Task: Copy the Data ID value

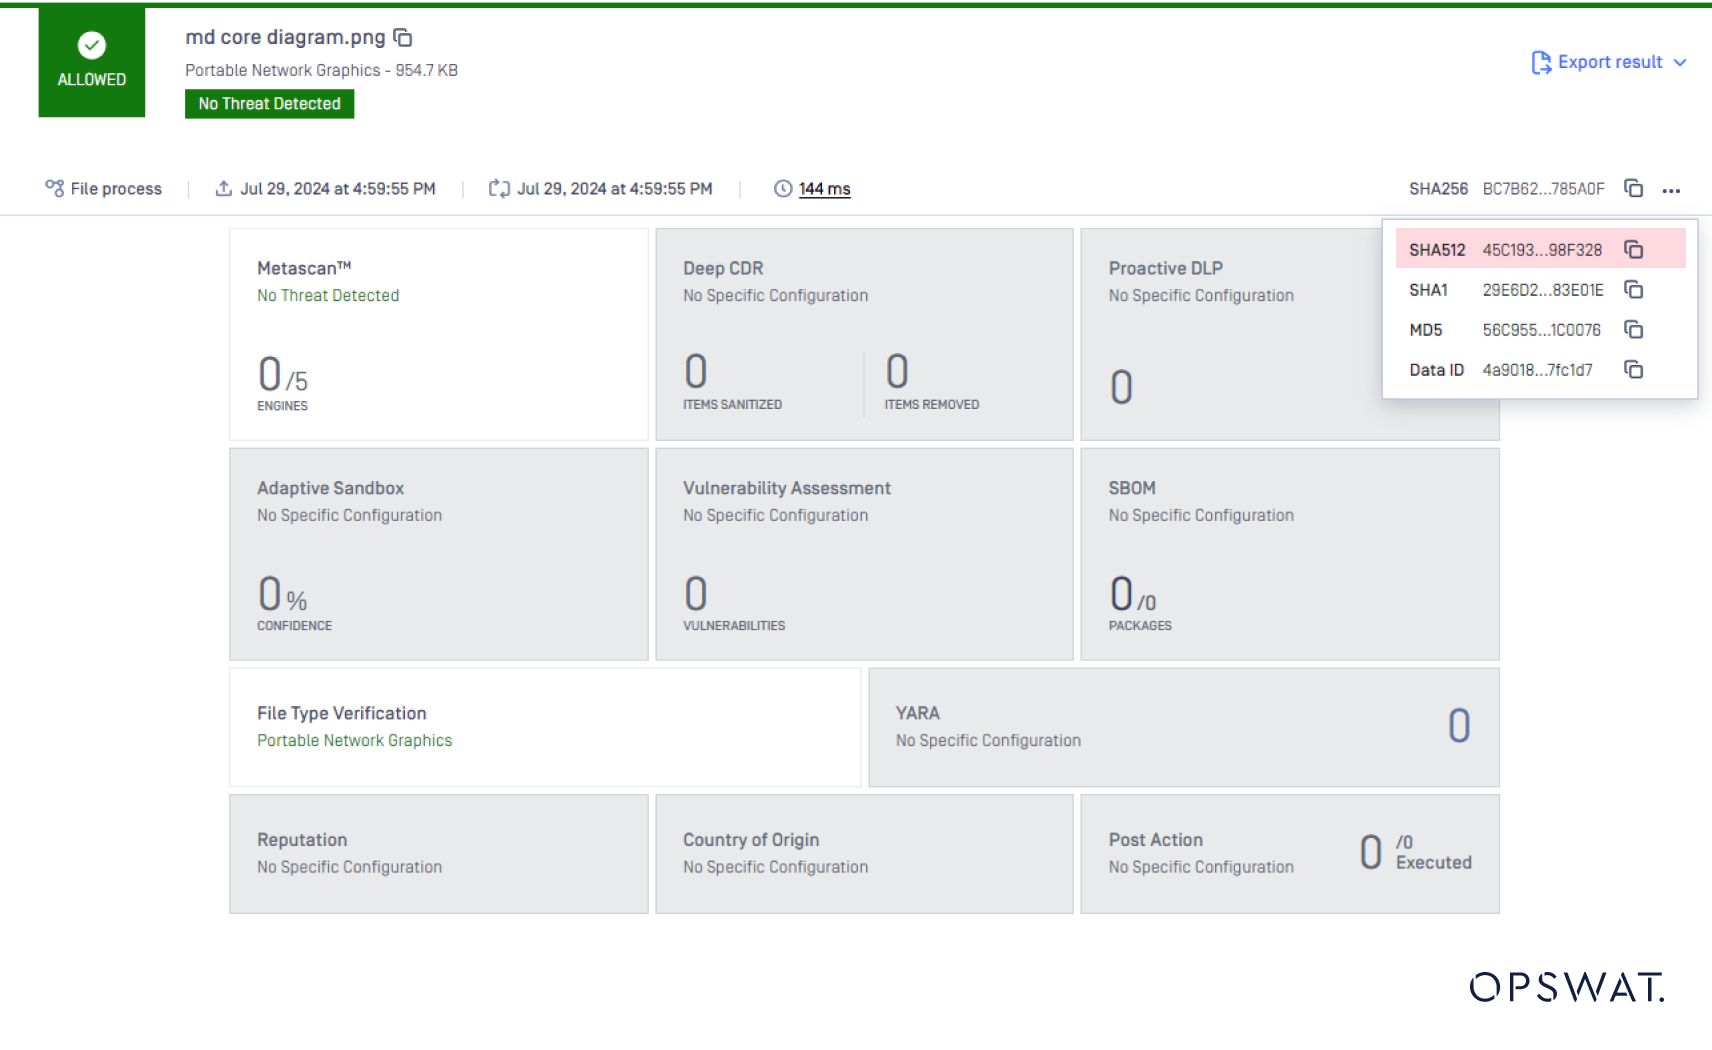Action: pyautogui.click(x=1633, y=369)
